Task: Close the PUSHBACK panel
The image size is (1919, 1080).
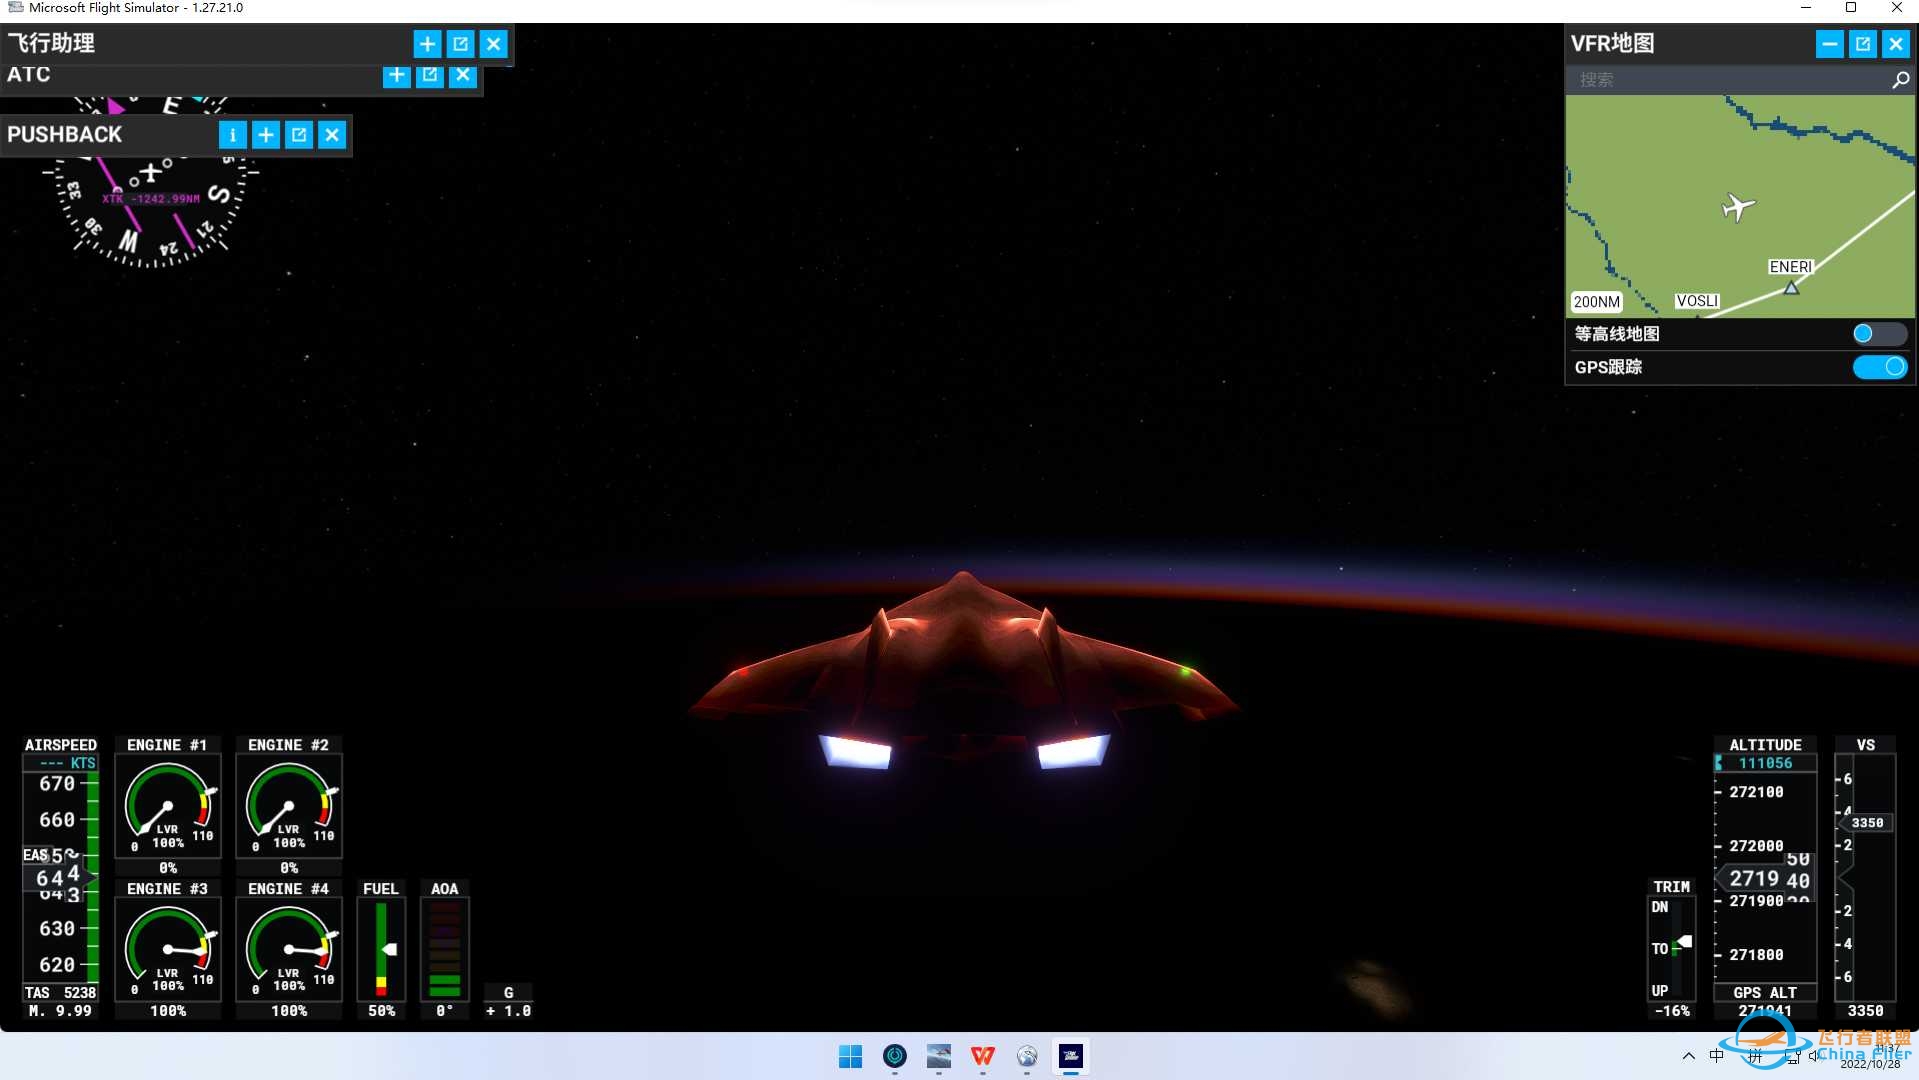Action: [332, 135]
